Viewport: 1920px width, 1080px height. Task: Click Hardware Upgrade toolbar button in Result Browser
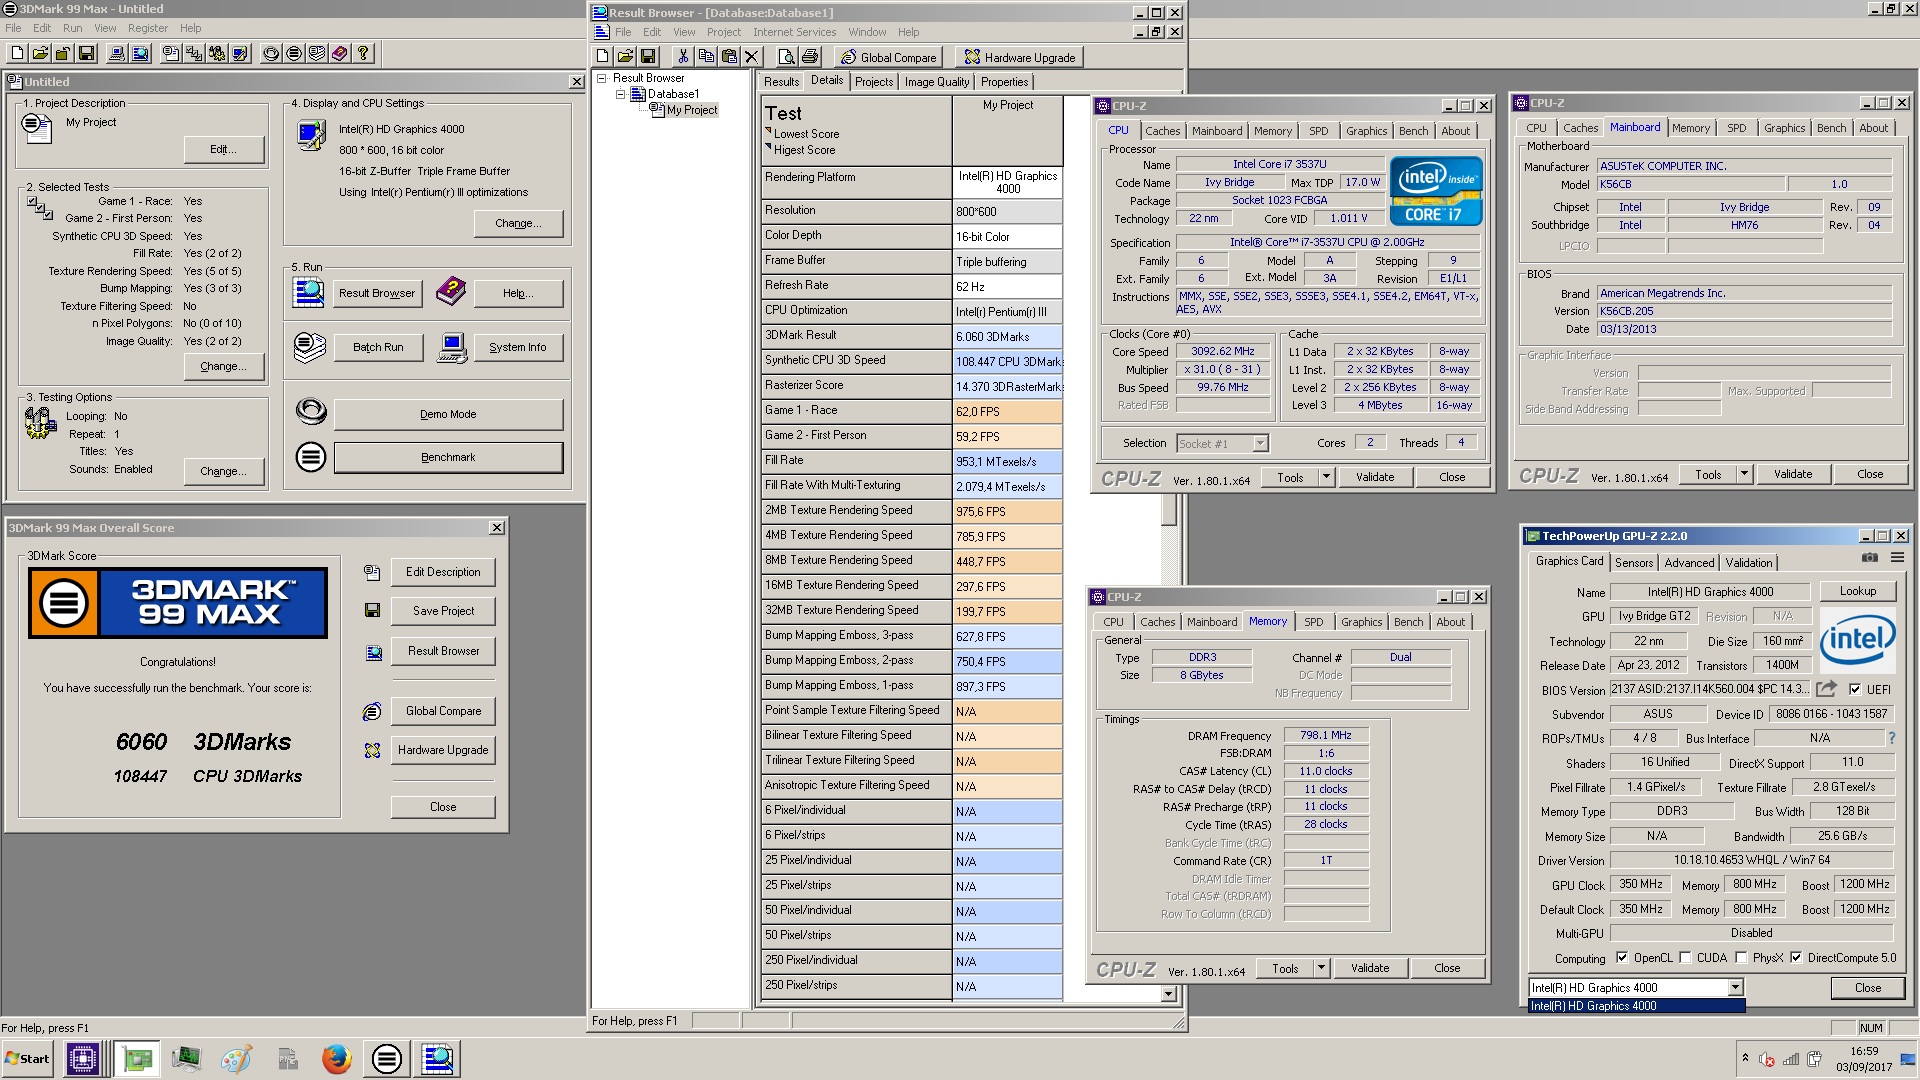tap(1020, 57)
